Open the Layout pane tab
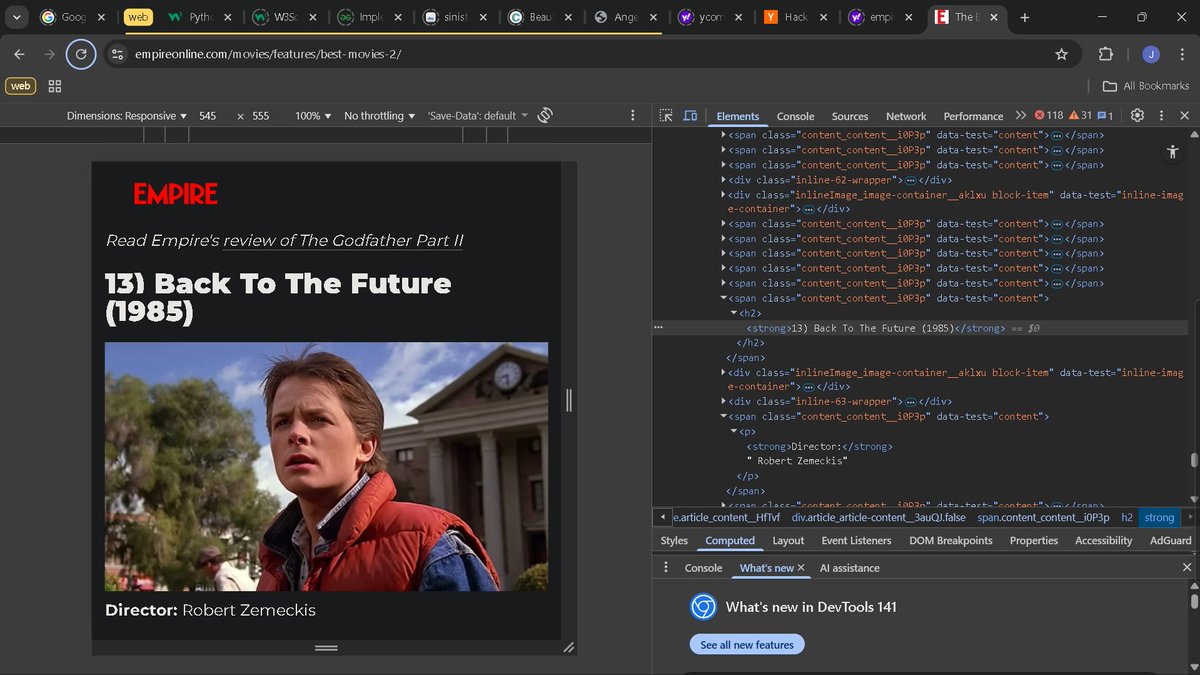 point(788,540)
